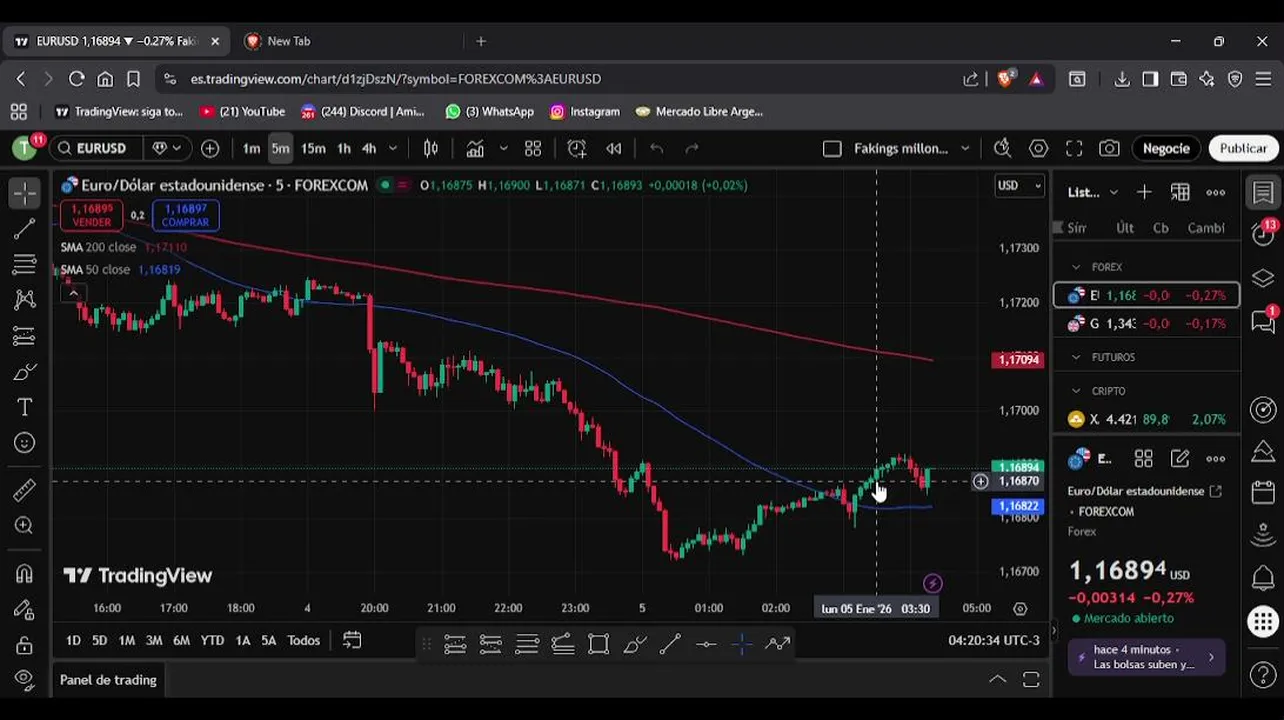Open the prediction and measurement tools

point(25,336)
